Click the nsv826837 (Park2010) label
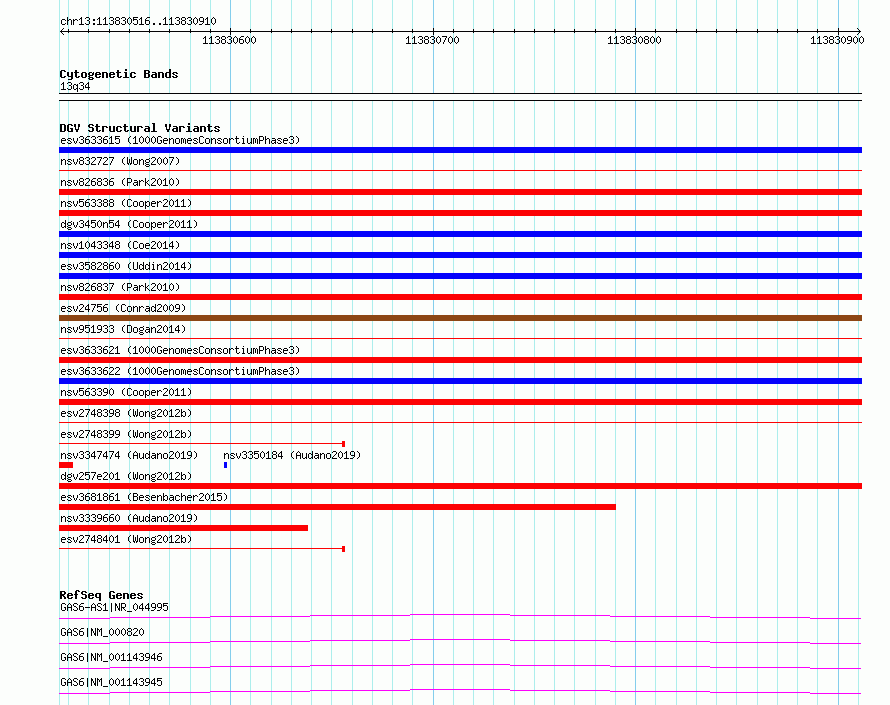 pos(120,287)
